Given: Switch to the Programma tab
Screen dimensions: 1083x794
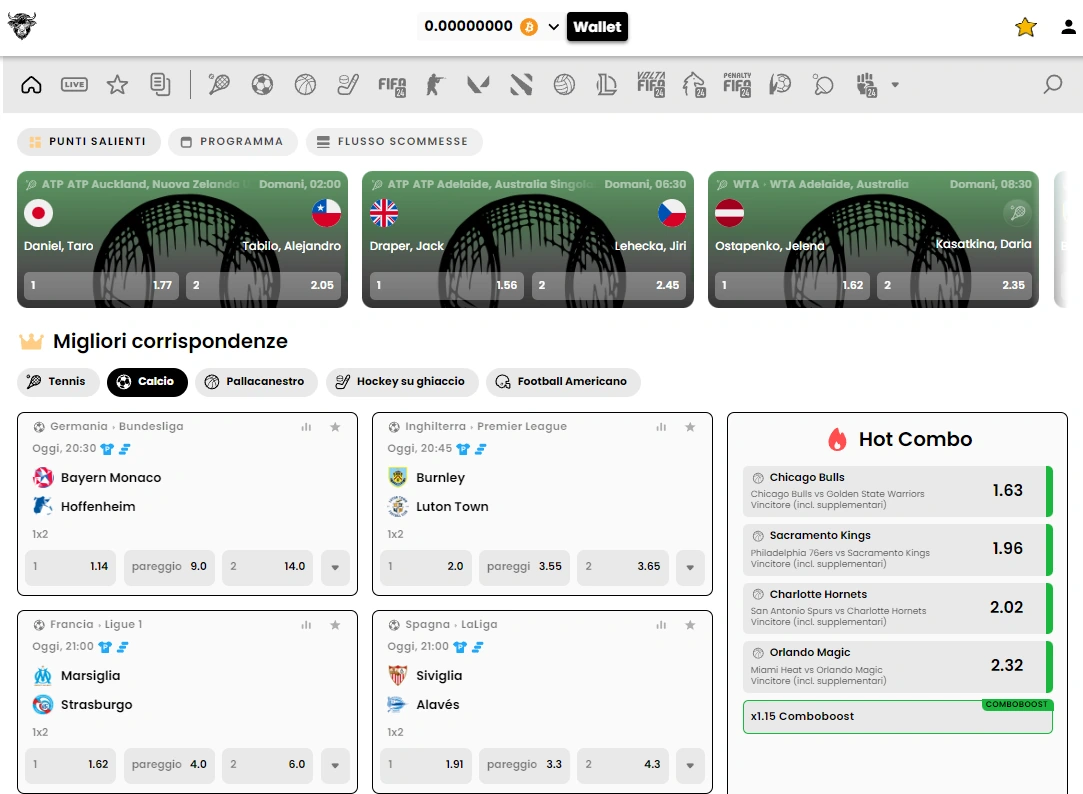Looking at the screenshot, I should click(x=233, y=142).
